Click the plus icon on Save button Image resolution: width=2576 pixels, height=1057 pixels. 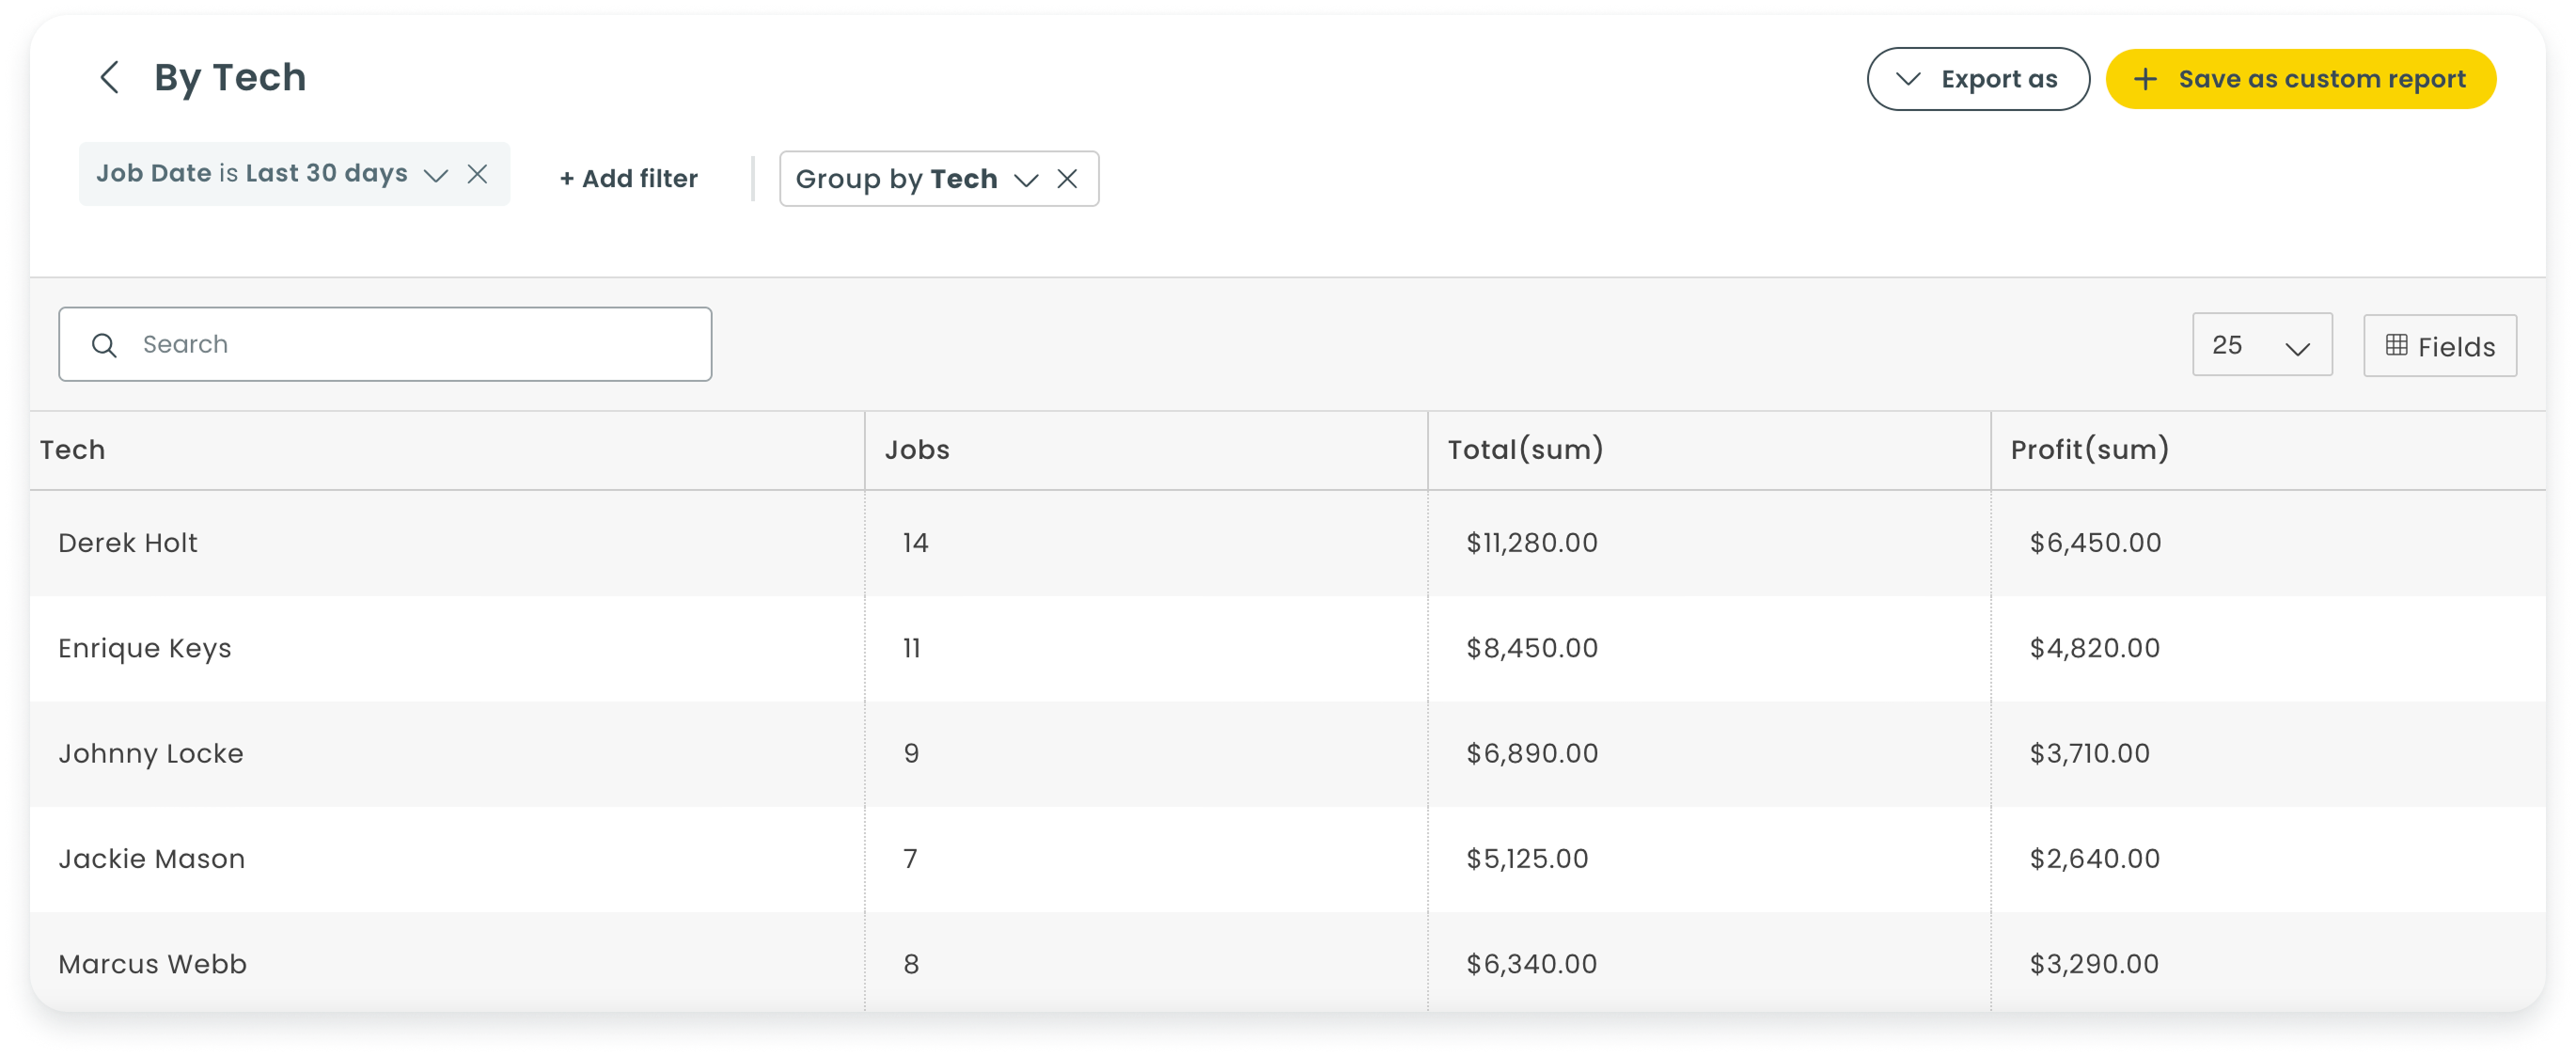point(2145,79)
